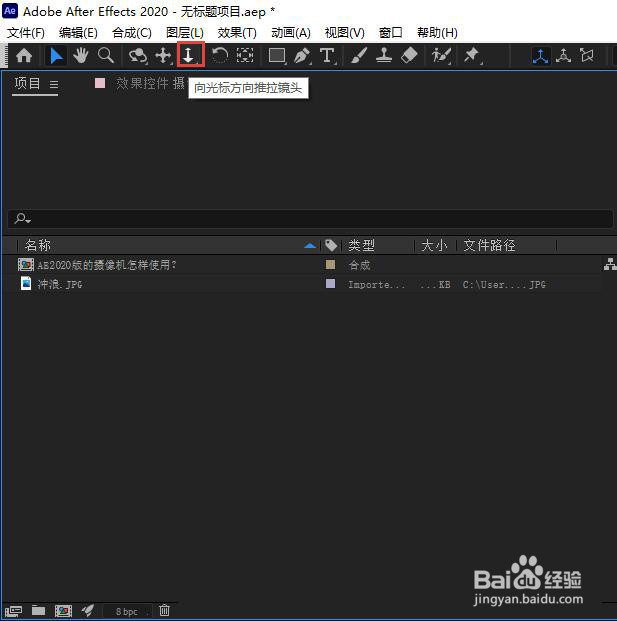The height and width of the screenshot is (621, 617).
Task: Click the C:\User....JPG file path cell
Action: point(504,284)
